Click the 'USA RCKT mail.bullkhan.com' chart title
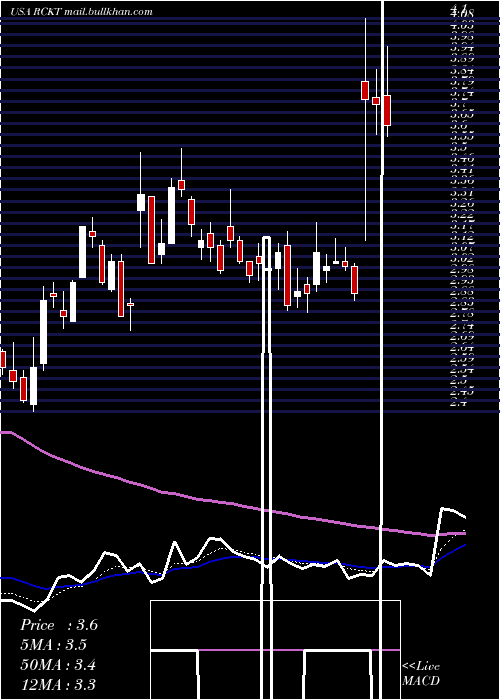The width and height of the screenshot is (500, 700). pos(82,12)
